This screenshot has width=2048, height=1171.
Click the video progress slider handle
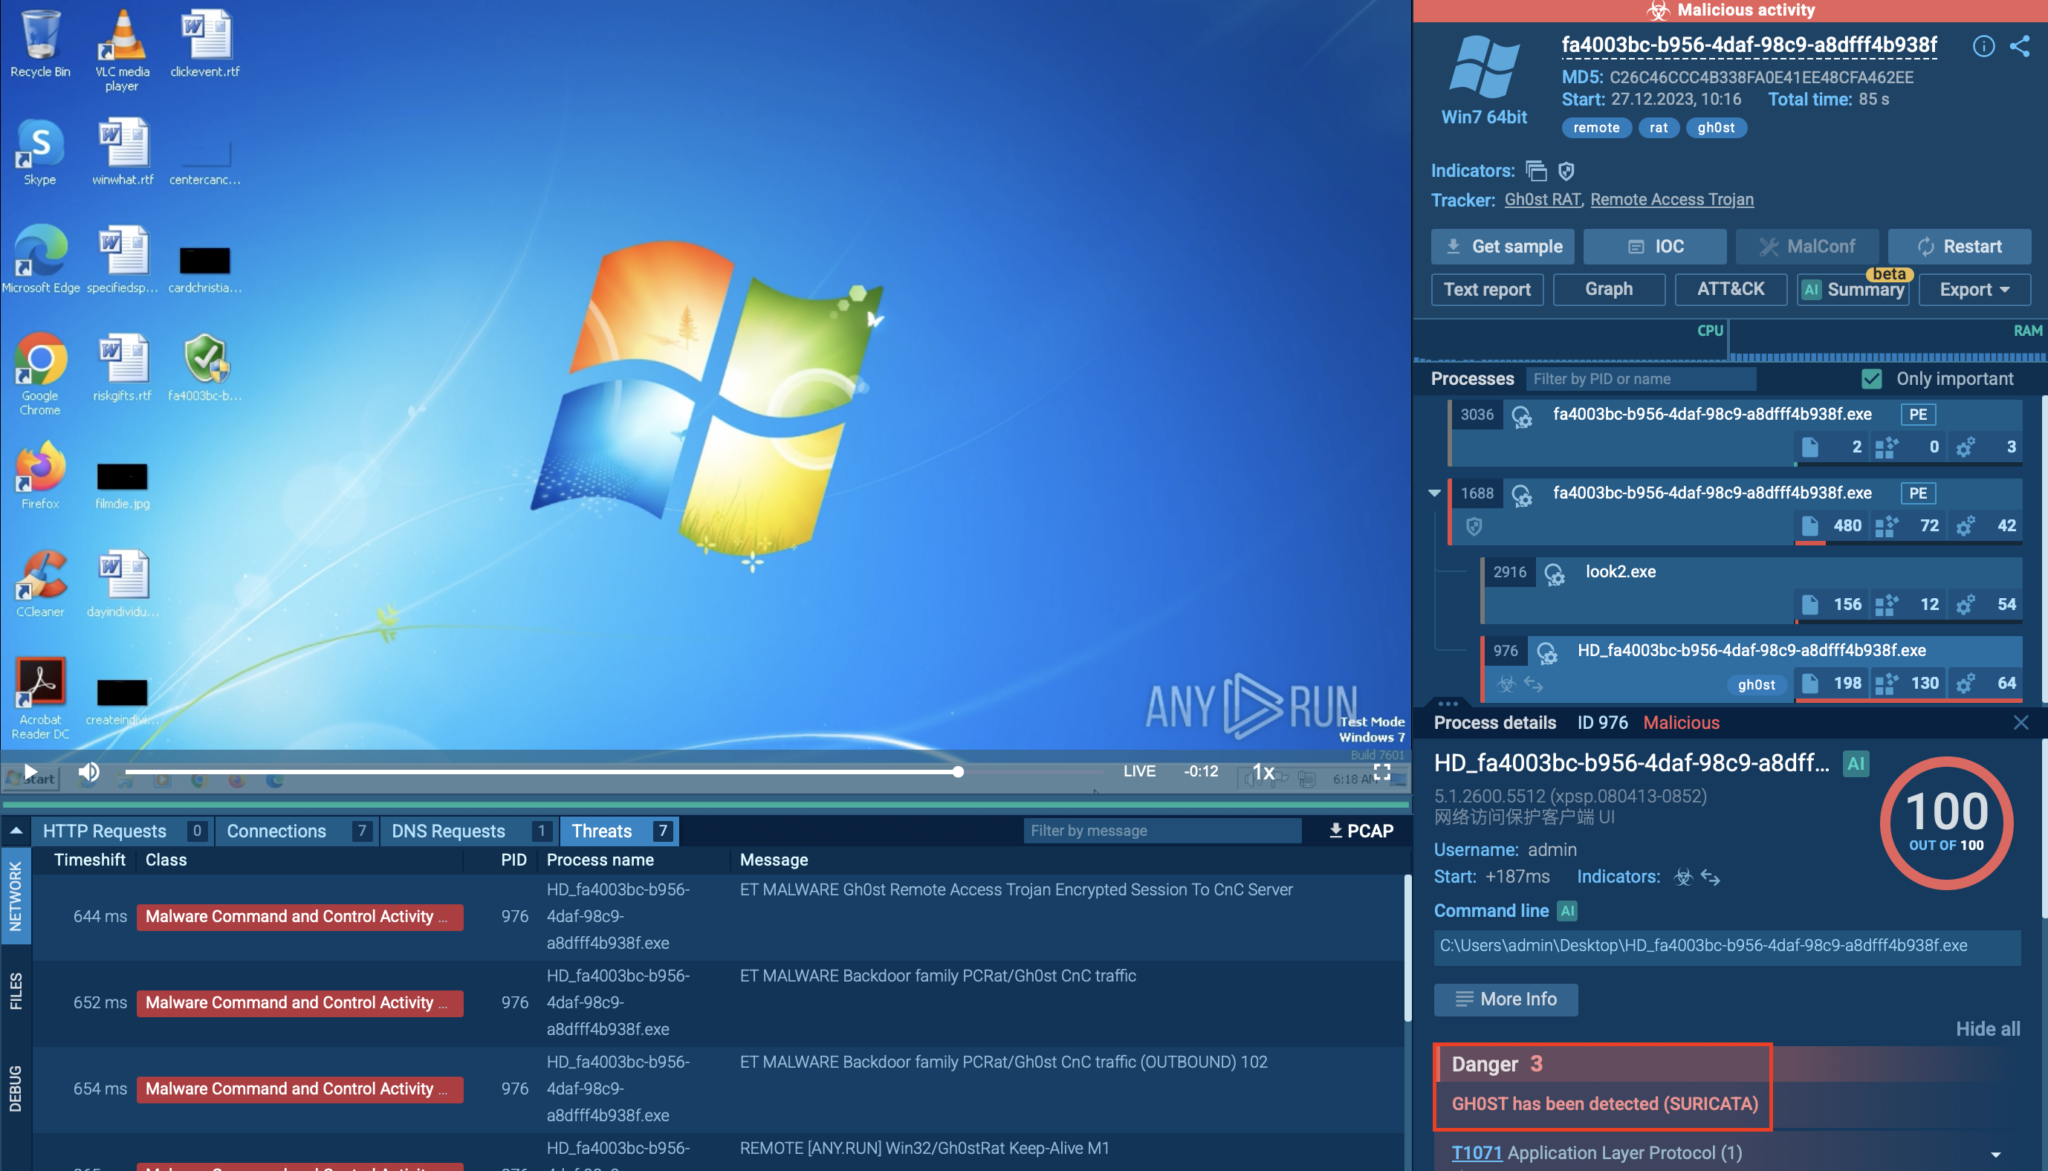tap(958, 771)
